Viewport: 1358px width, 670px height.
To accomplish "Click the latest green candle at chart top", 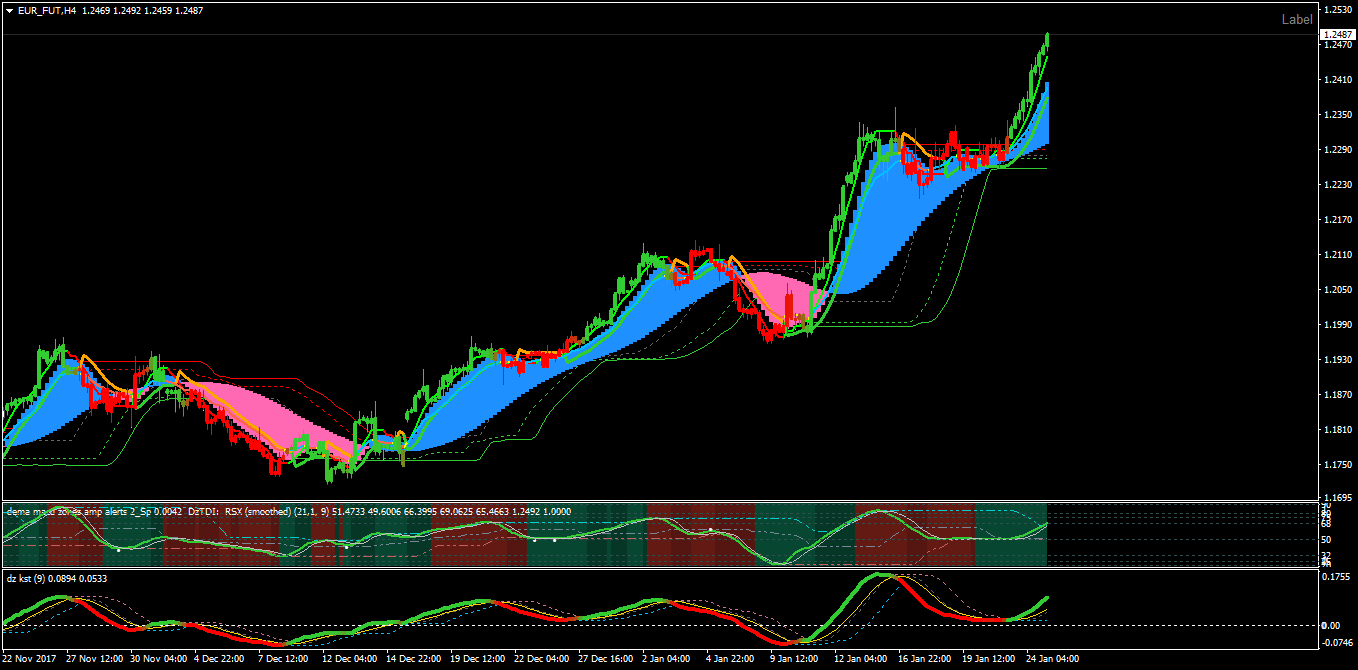I will click(1047, 38).
